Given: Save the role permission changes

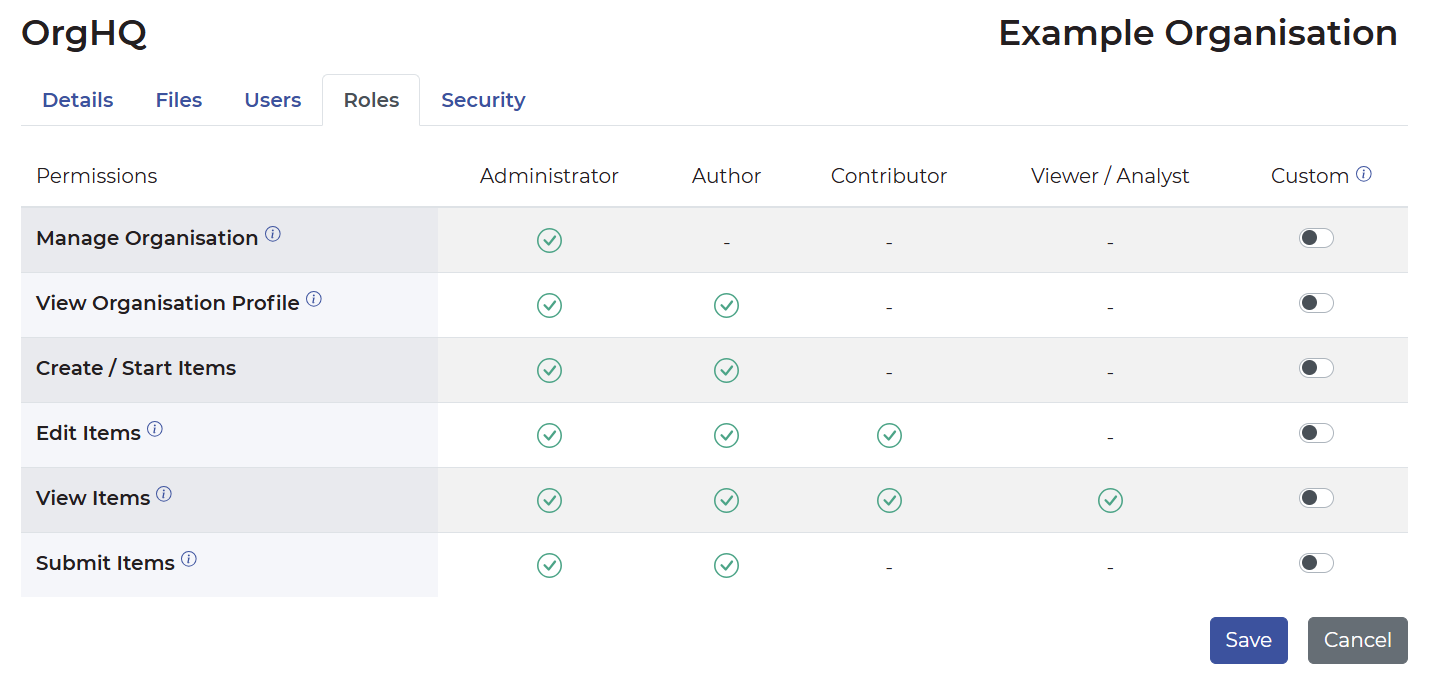Looking at the screenshot, I should (1248, 640).
